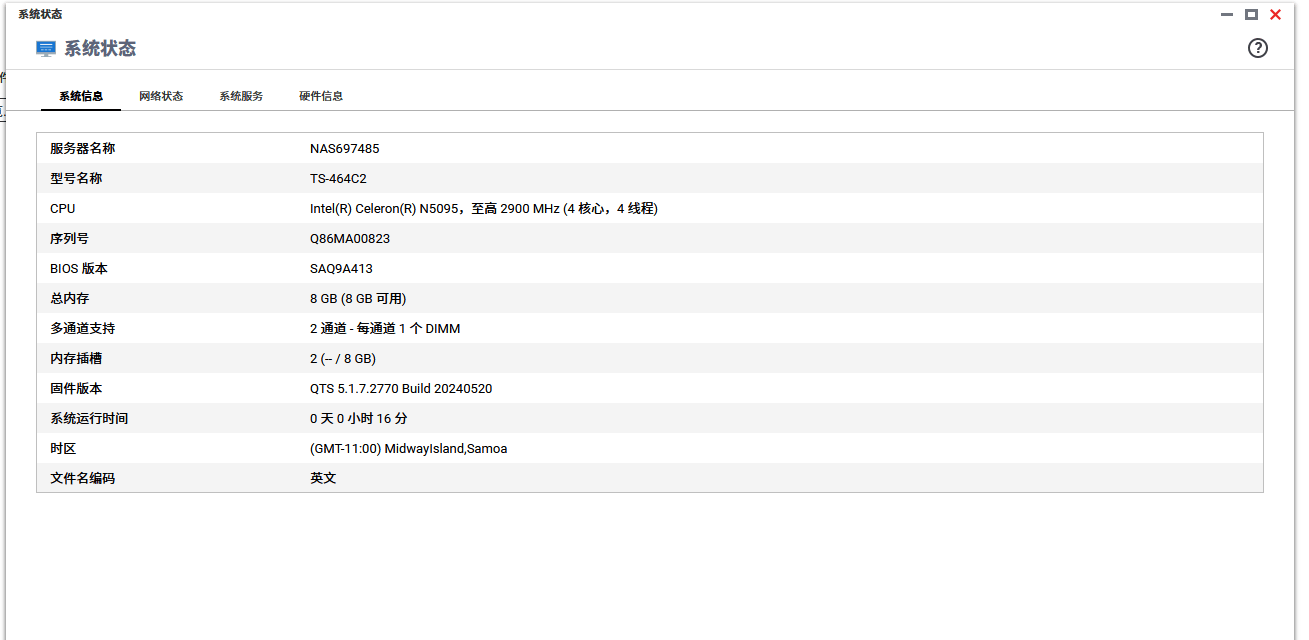Select the 序列号 label
This screenshot has height=640, width=1309.
(69, 238)
